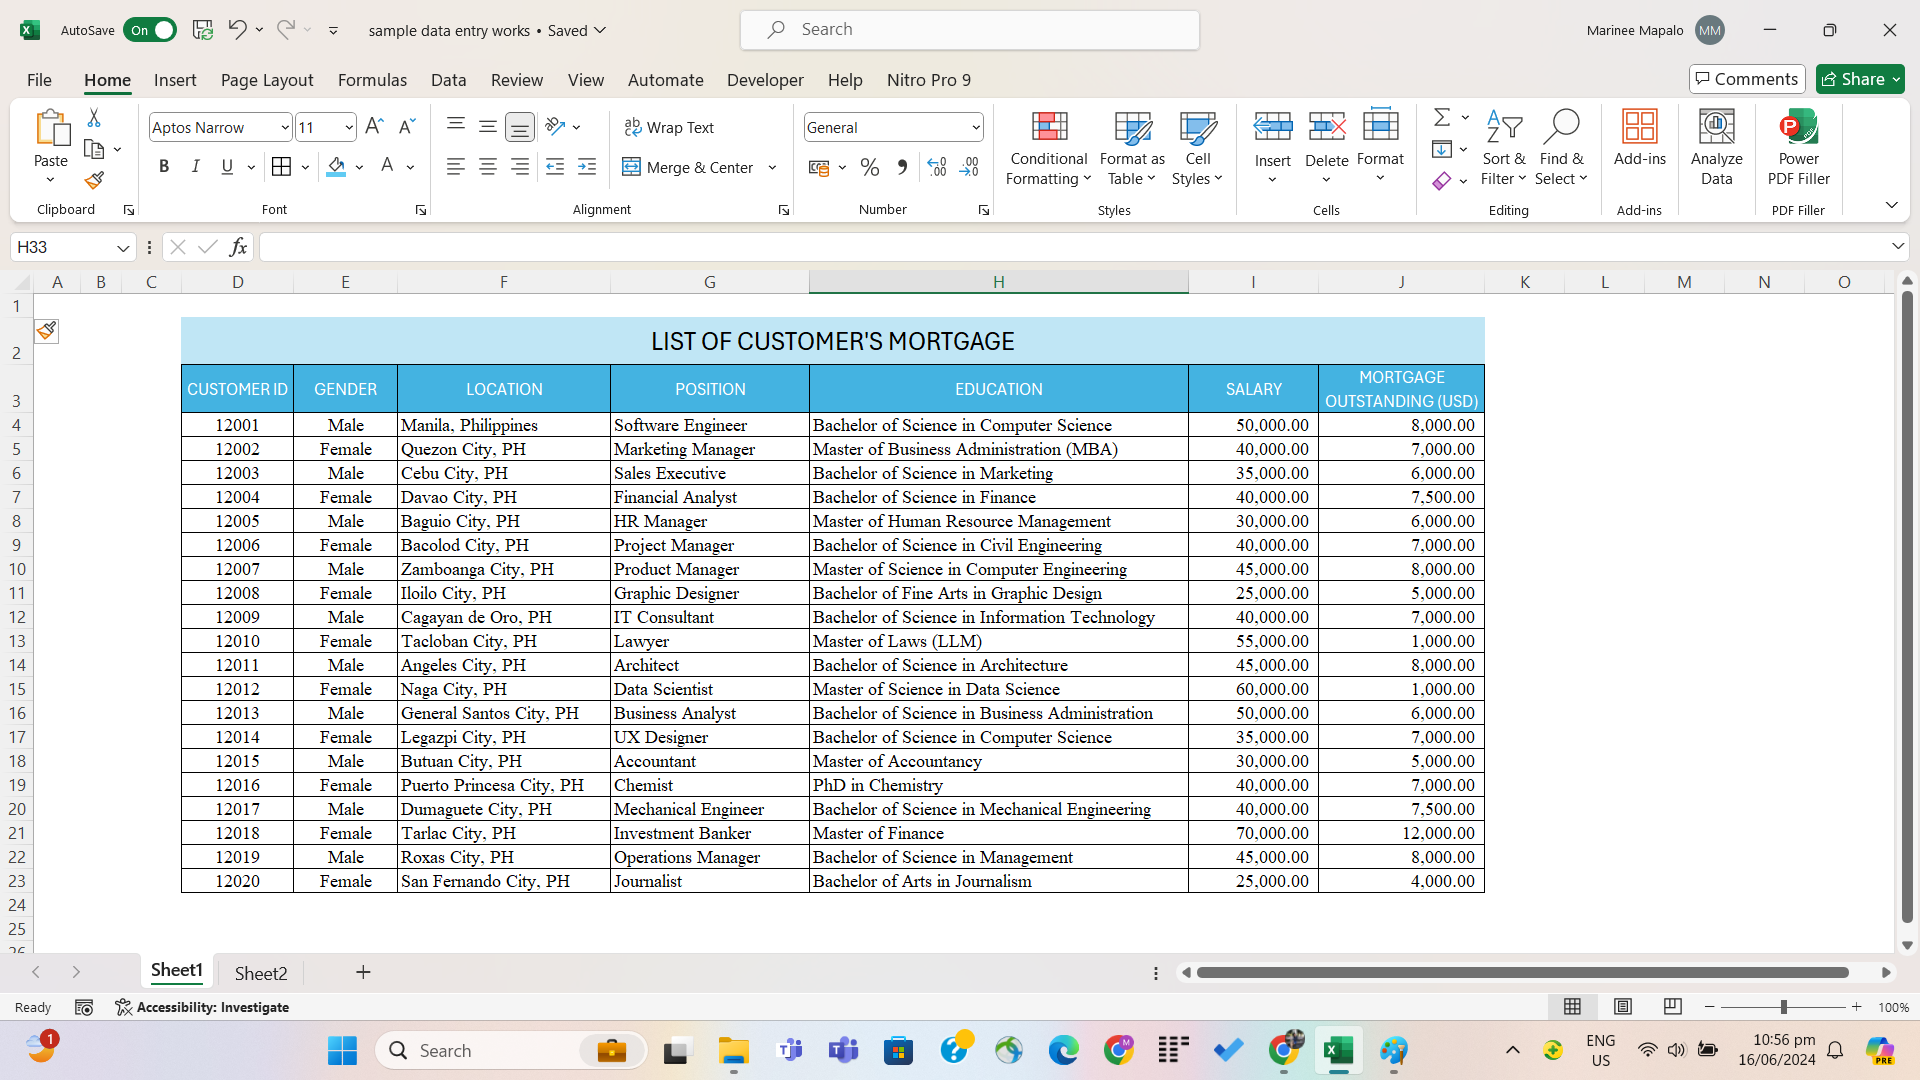Center text horizontally in cell
Viewport: 1920px width, 1080px height.
pyautogui.click(x=488, y=167)
